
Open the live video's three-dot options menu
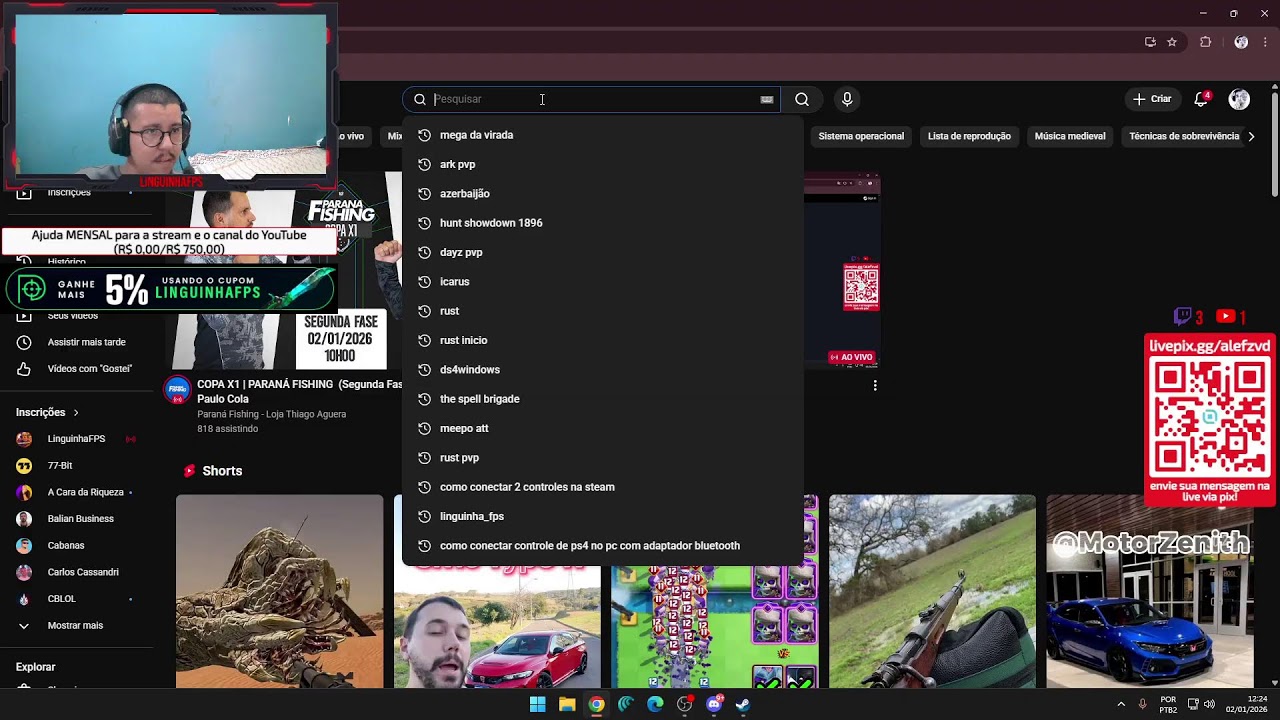pyautogui.click(x=875, y=385)
